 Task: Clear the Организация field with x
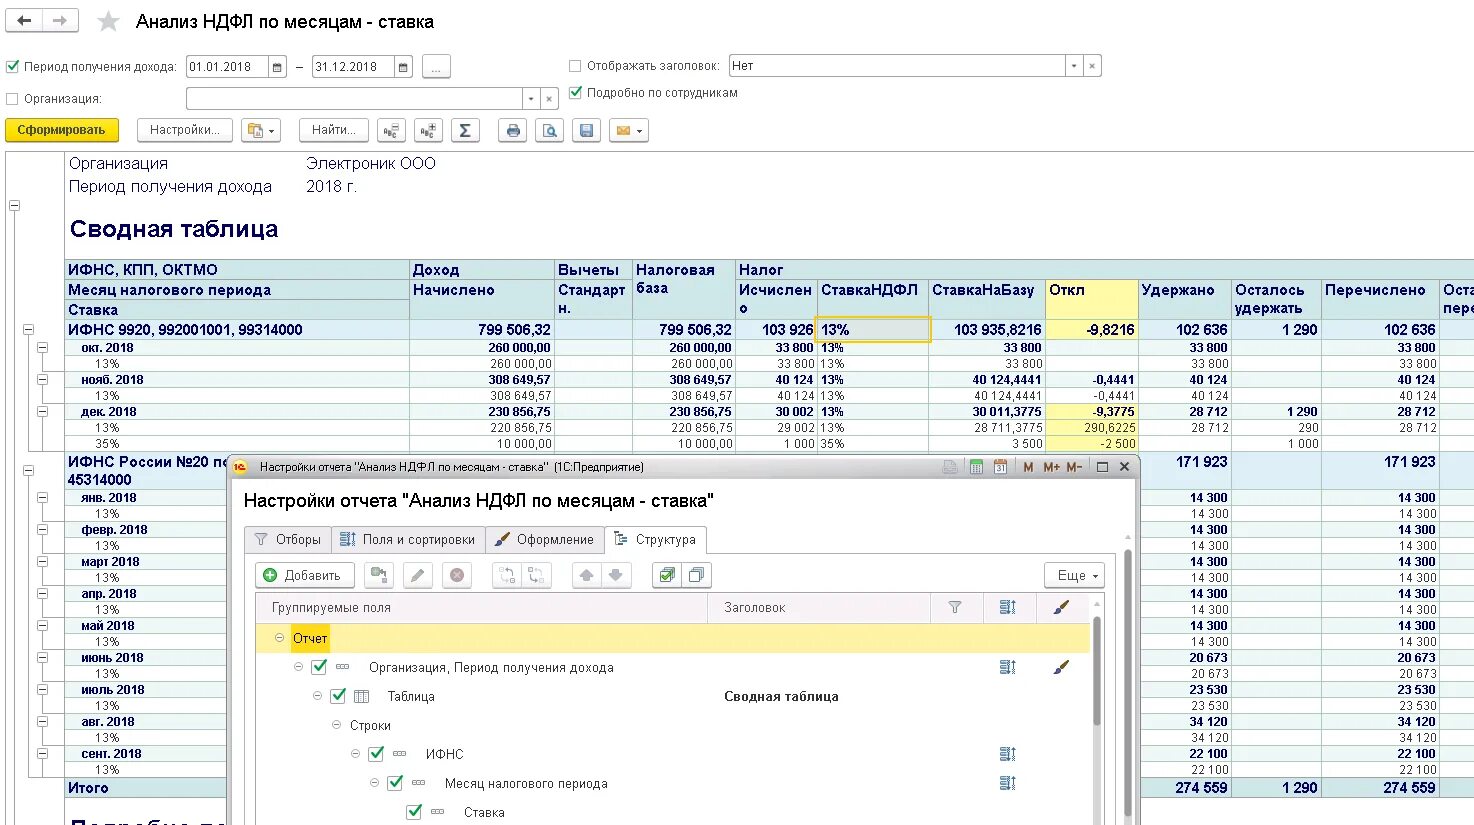549,99
